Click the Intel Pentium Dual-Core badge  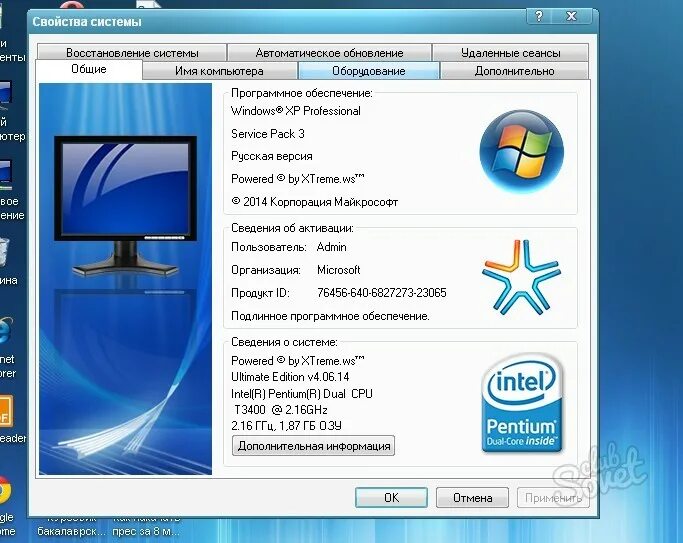pos(522,403)
